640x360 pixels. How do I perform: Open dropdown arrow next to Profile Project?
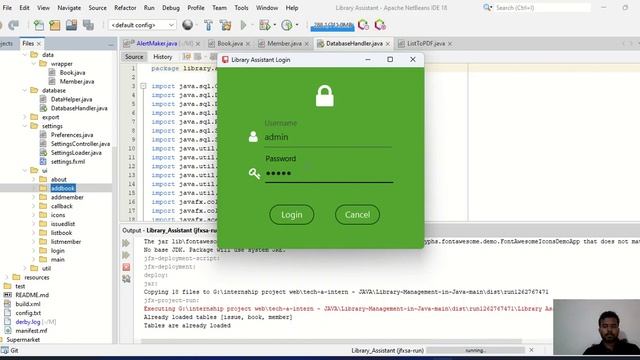click(x=297, y=25)
